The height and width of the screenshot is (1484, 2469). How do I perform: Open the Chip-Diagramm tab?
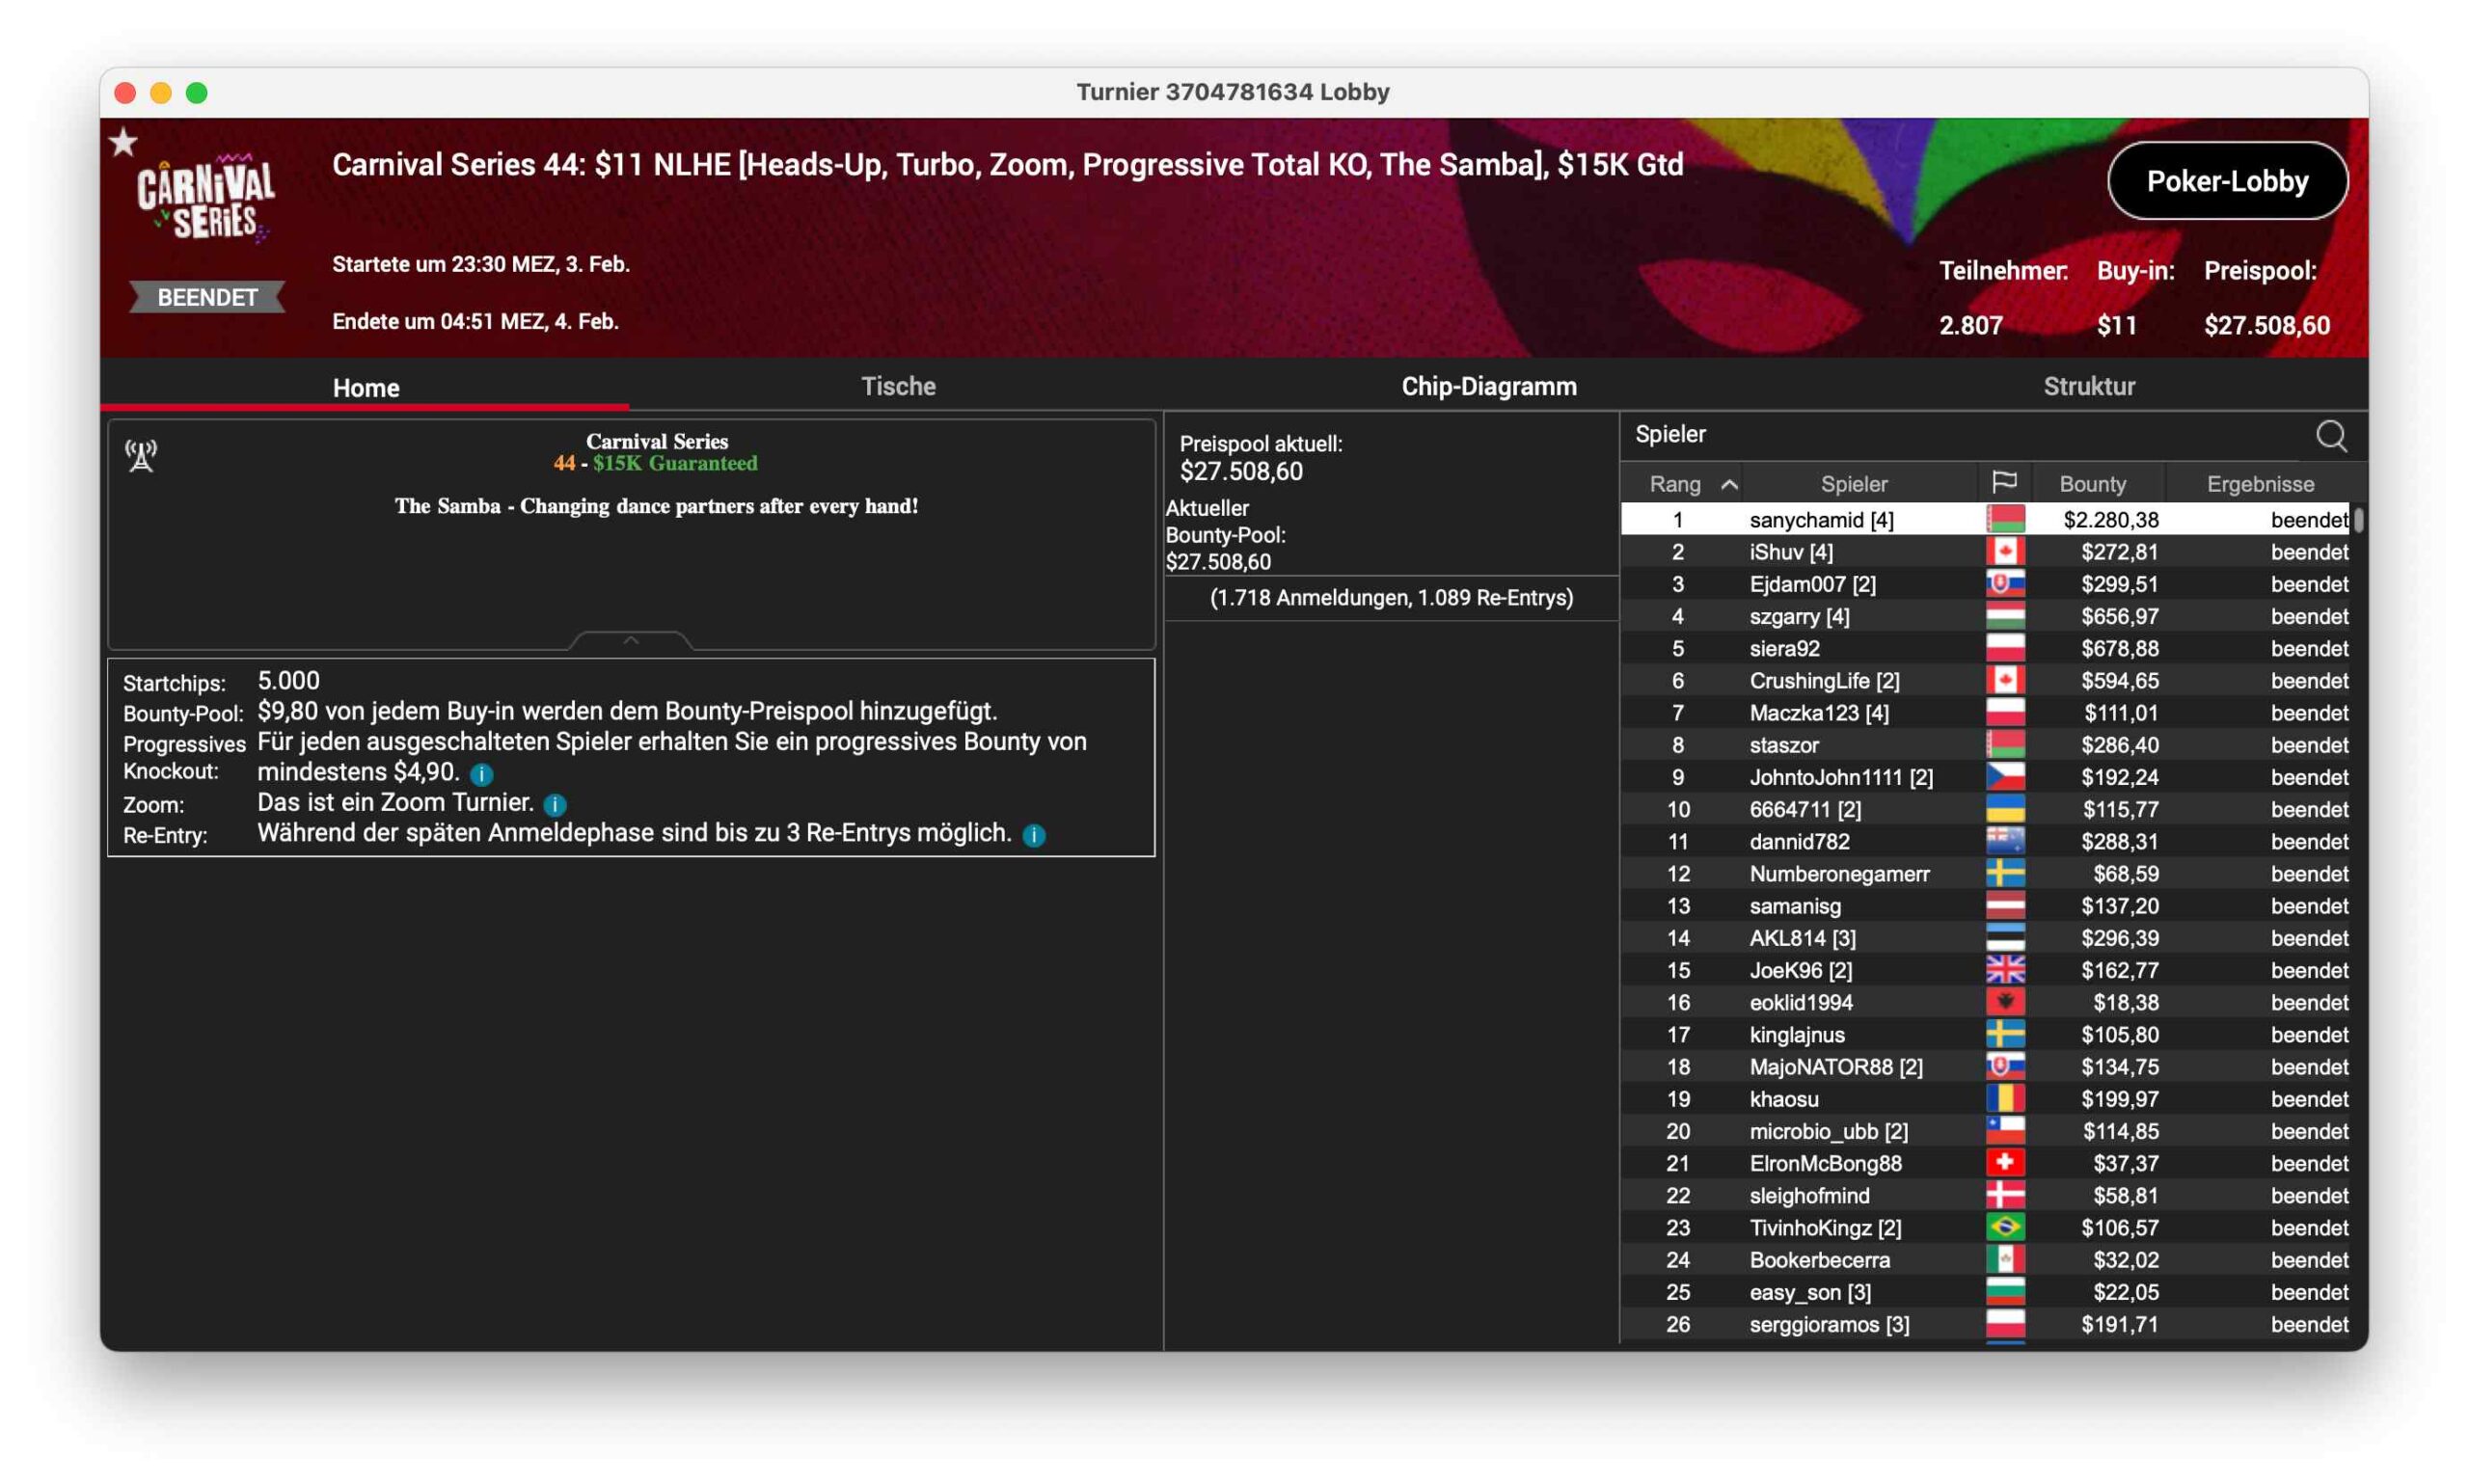click(x=1488, y=386)
